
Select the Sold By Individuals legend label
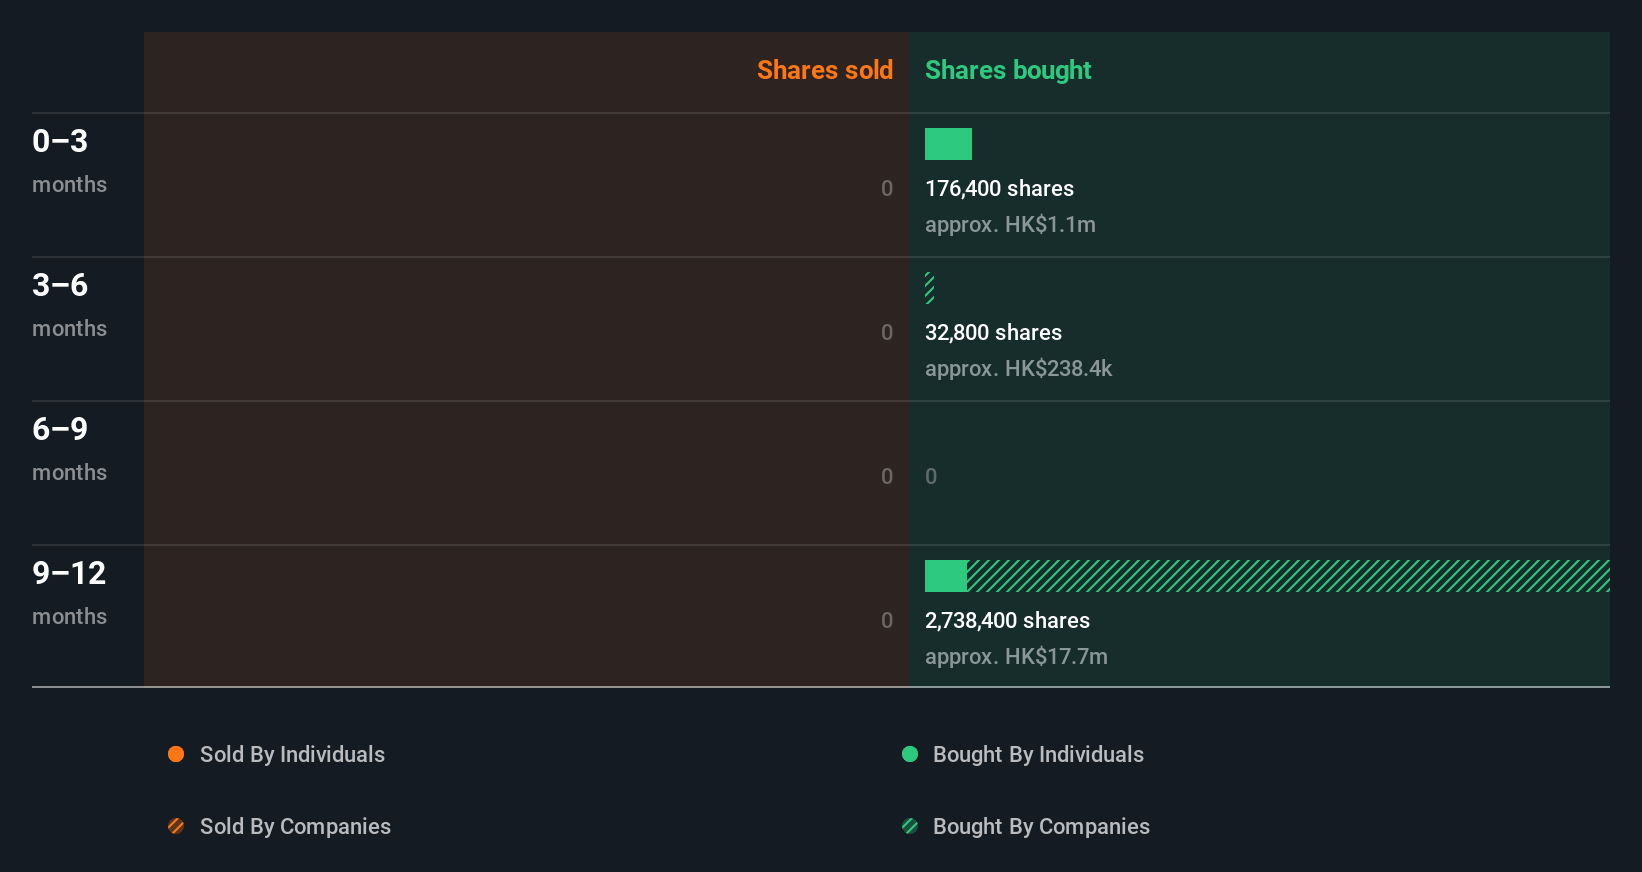coord(292,754)
